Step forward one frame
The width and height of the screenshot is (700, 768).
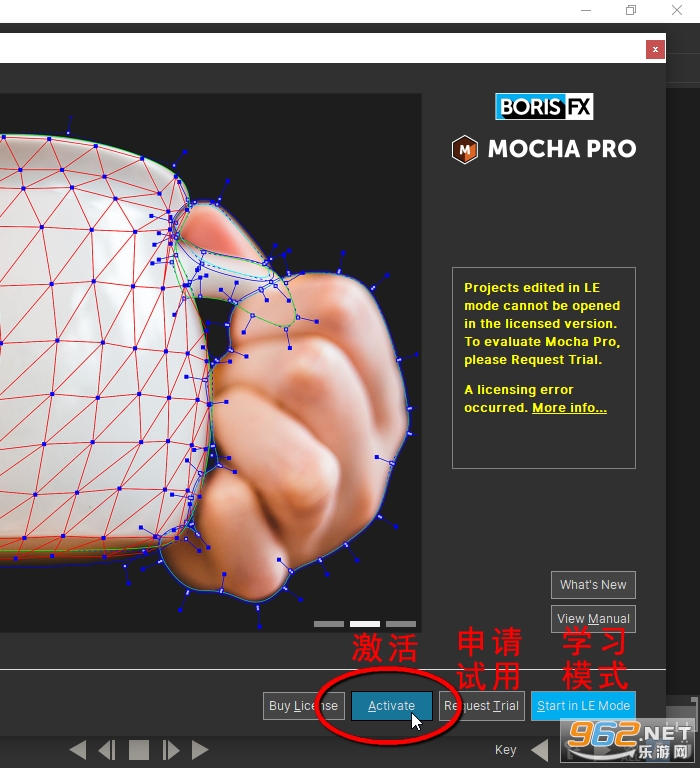[x=170, y=750]
